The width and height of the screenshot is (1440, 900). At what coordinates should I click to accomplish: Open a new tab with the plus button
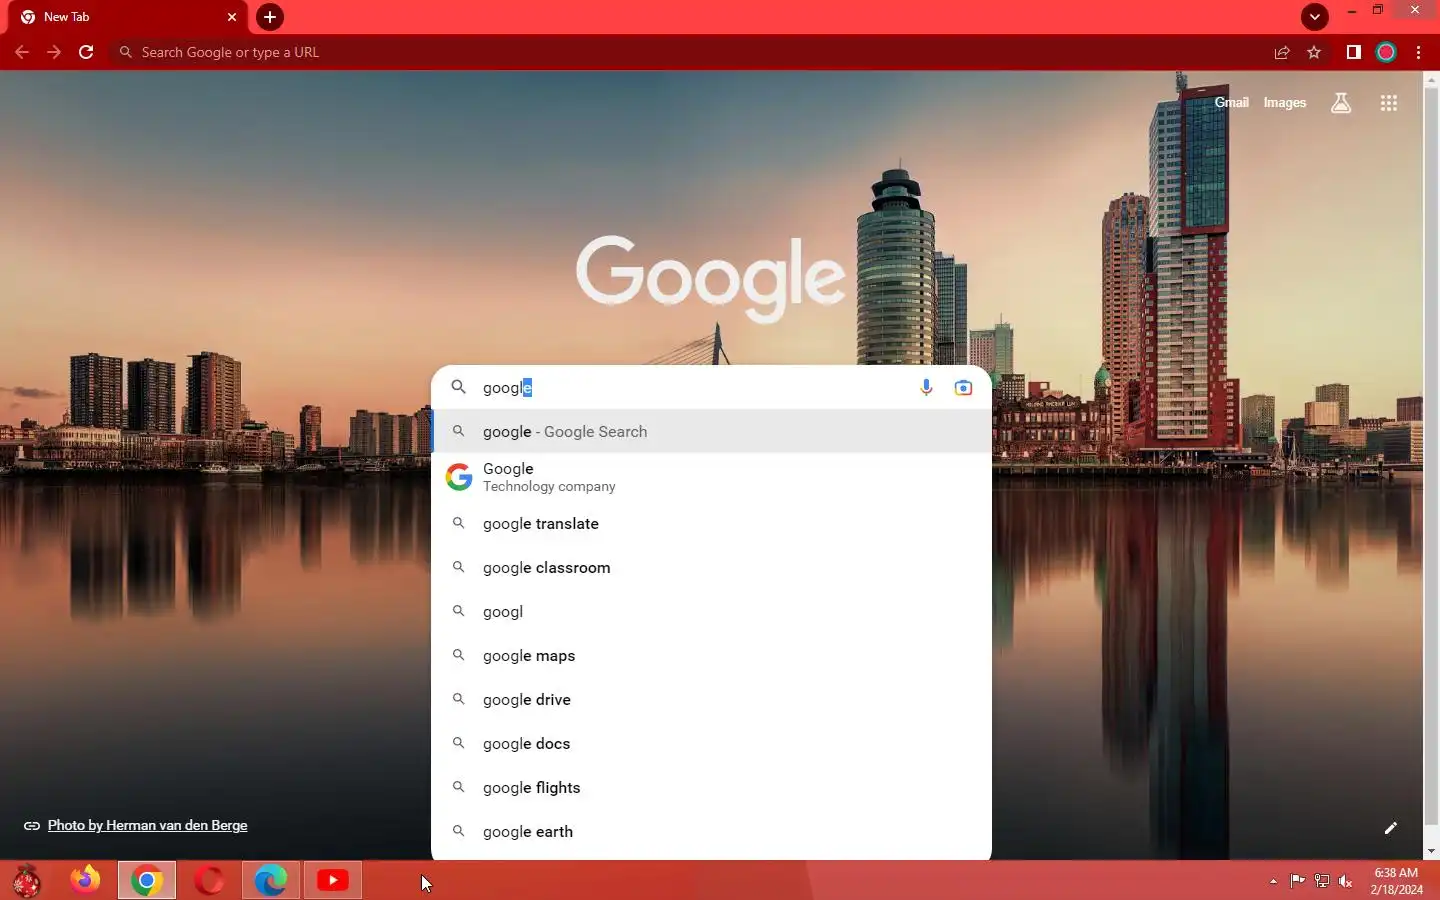coord(270,17)
